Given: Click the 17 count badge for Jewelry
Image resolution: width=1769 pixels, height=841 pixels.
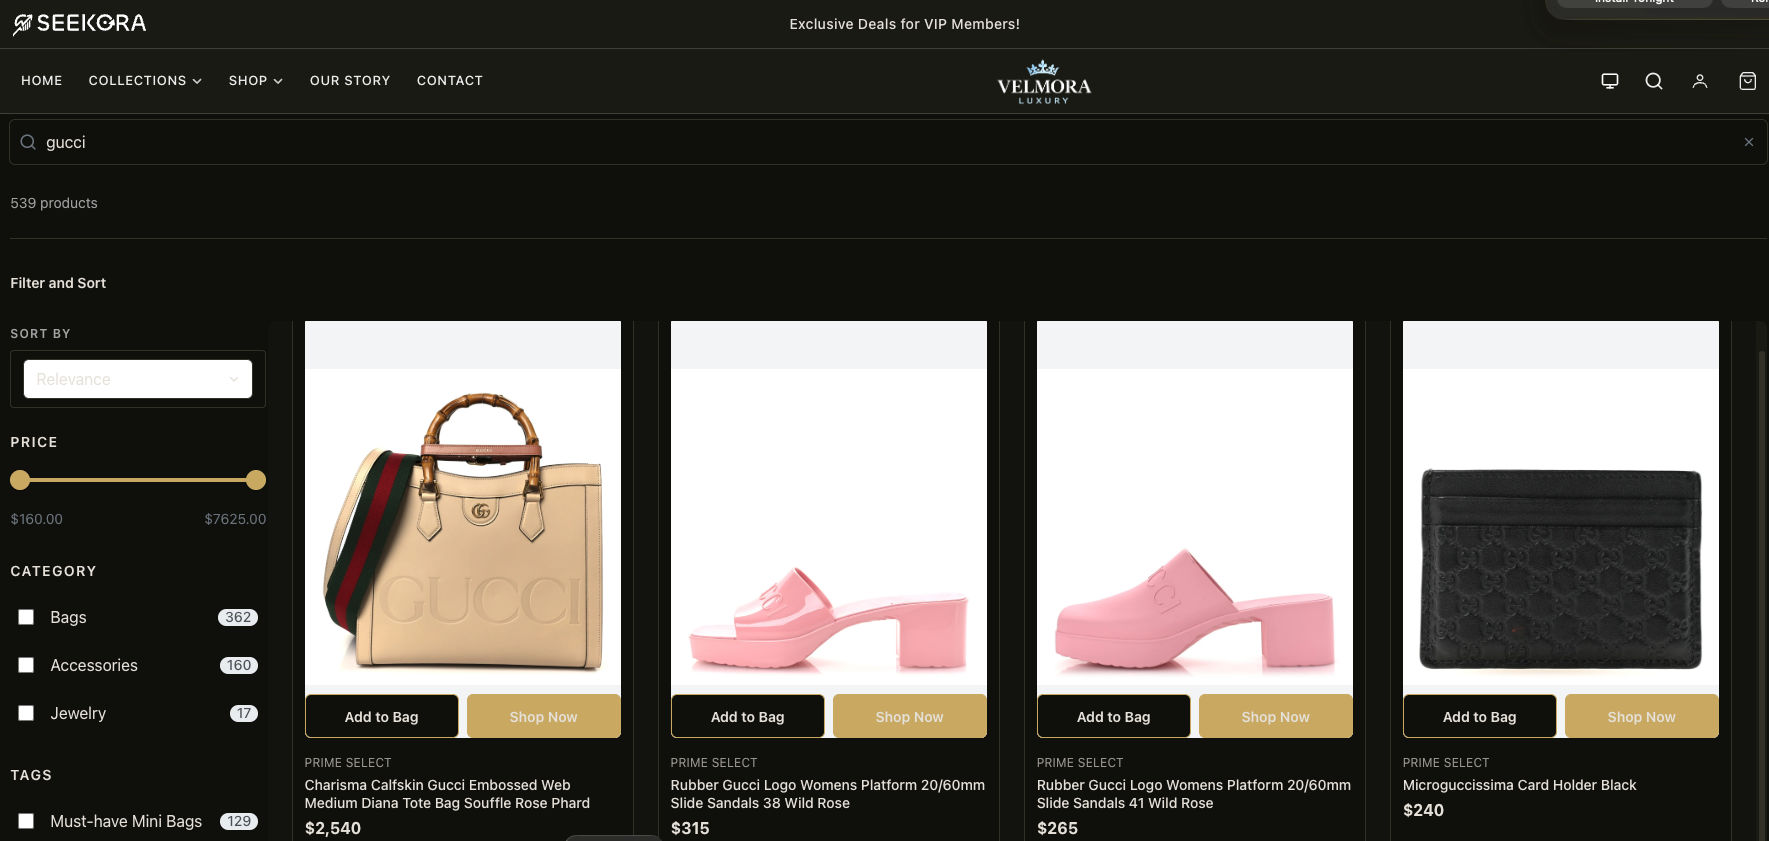Looking at the screenshot, I should 244,713.
